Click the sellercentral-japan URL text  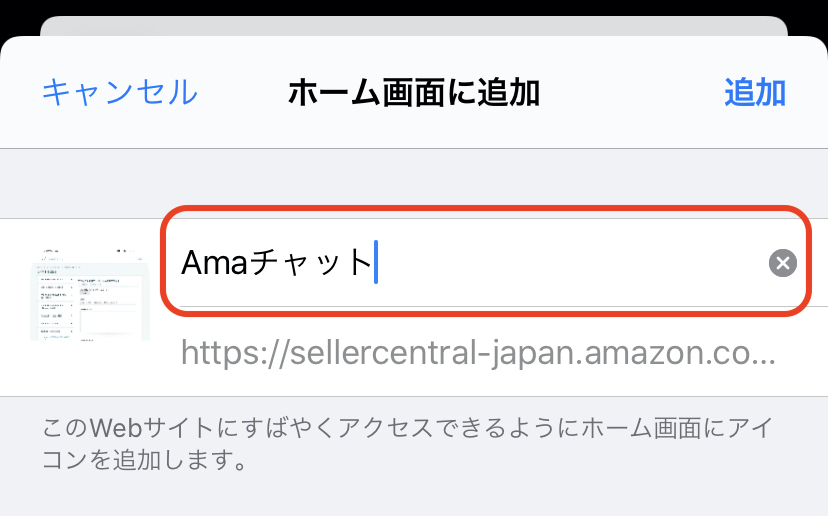click(478, 352)
